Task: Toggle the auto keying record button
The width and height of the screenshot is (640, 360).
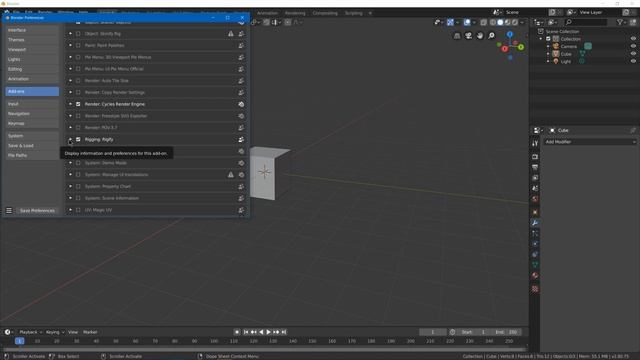Action: (237, 332)
